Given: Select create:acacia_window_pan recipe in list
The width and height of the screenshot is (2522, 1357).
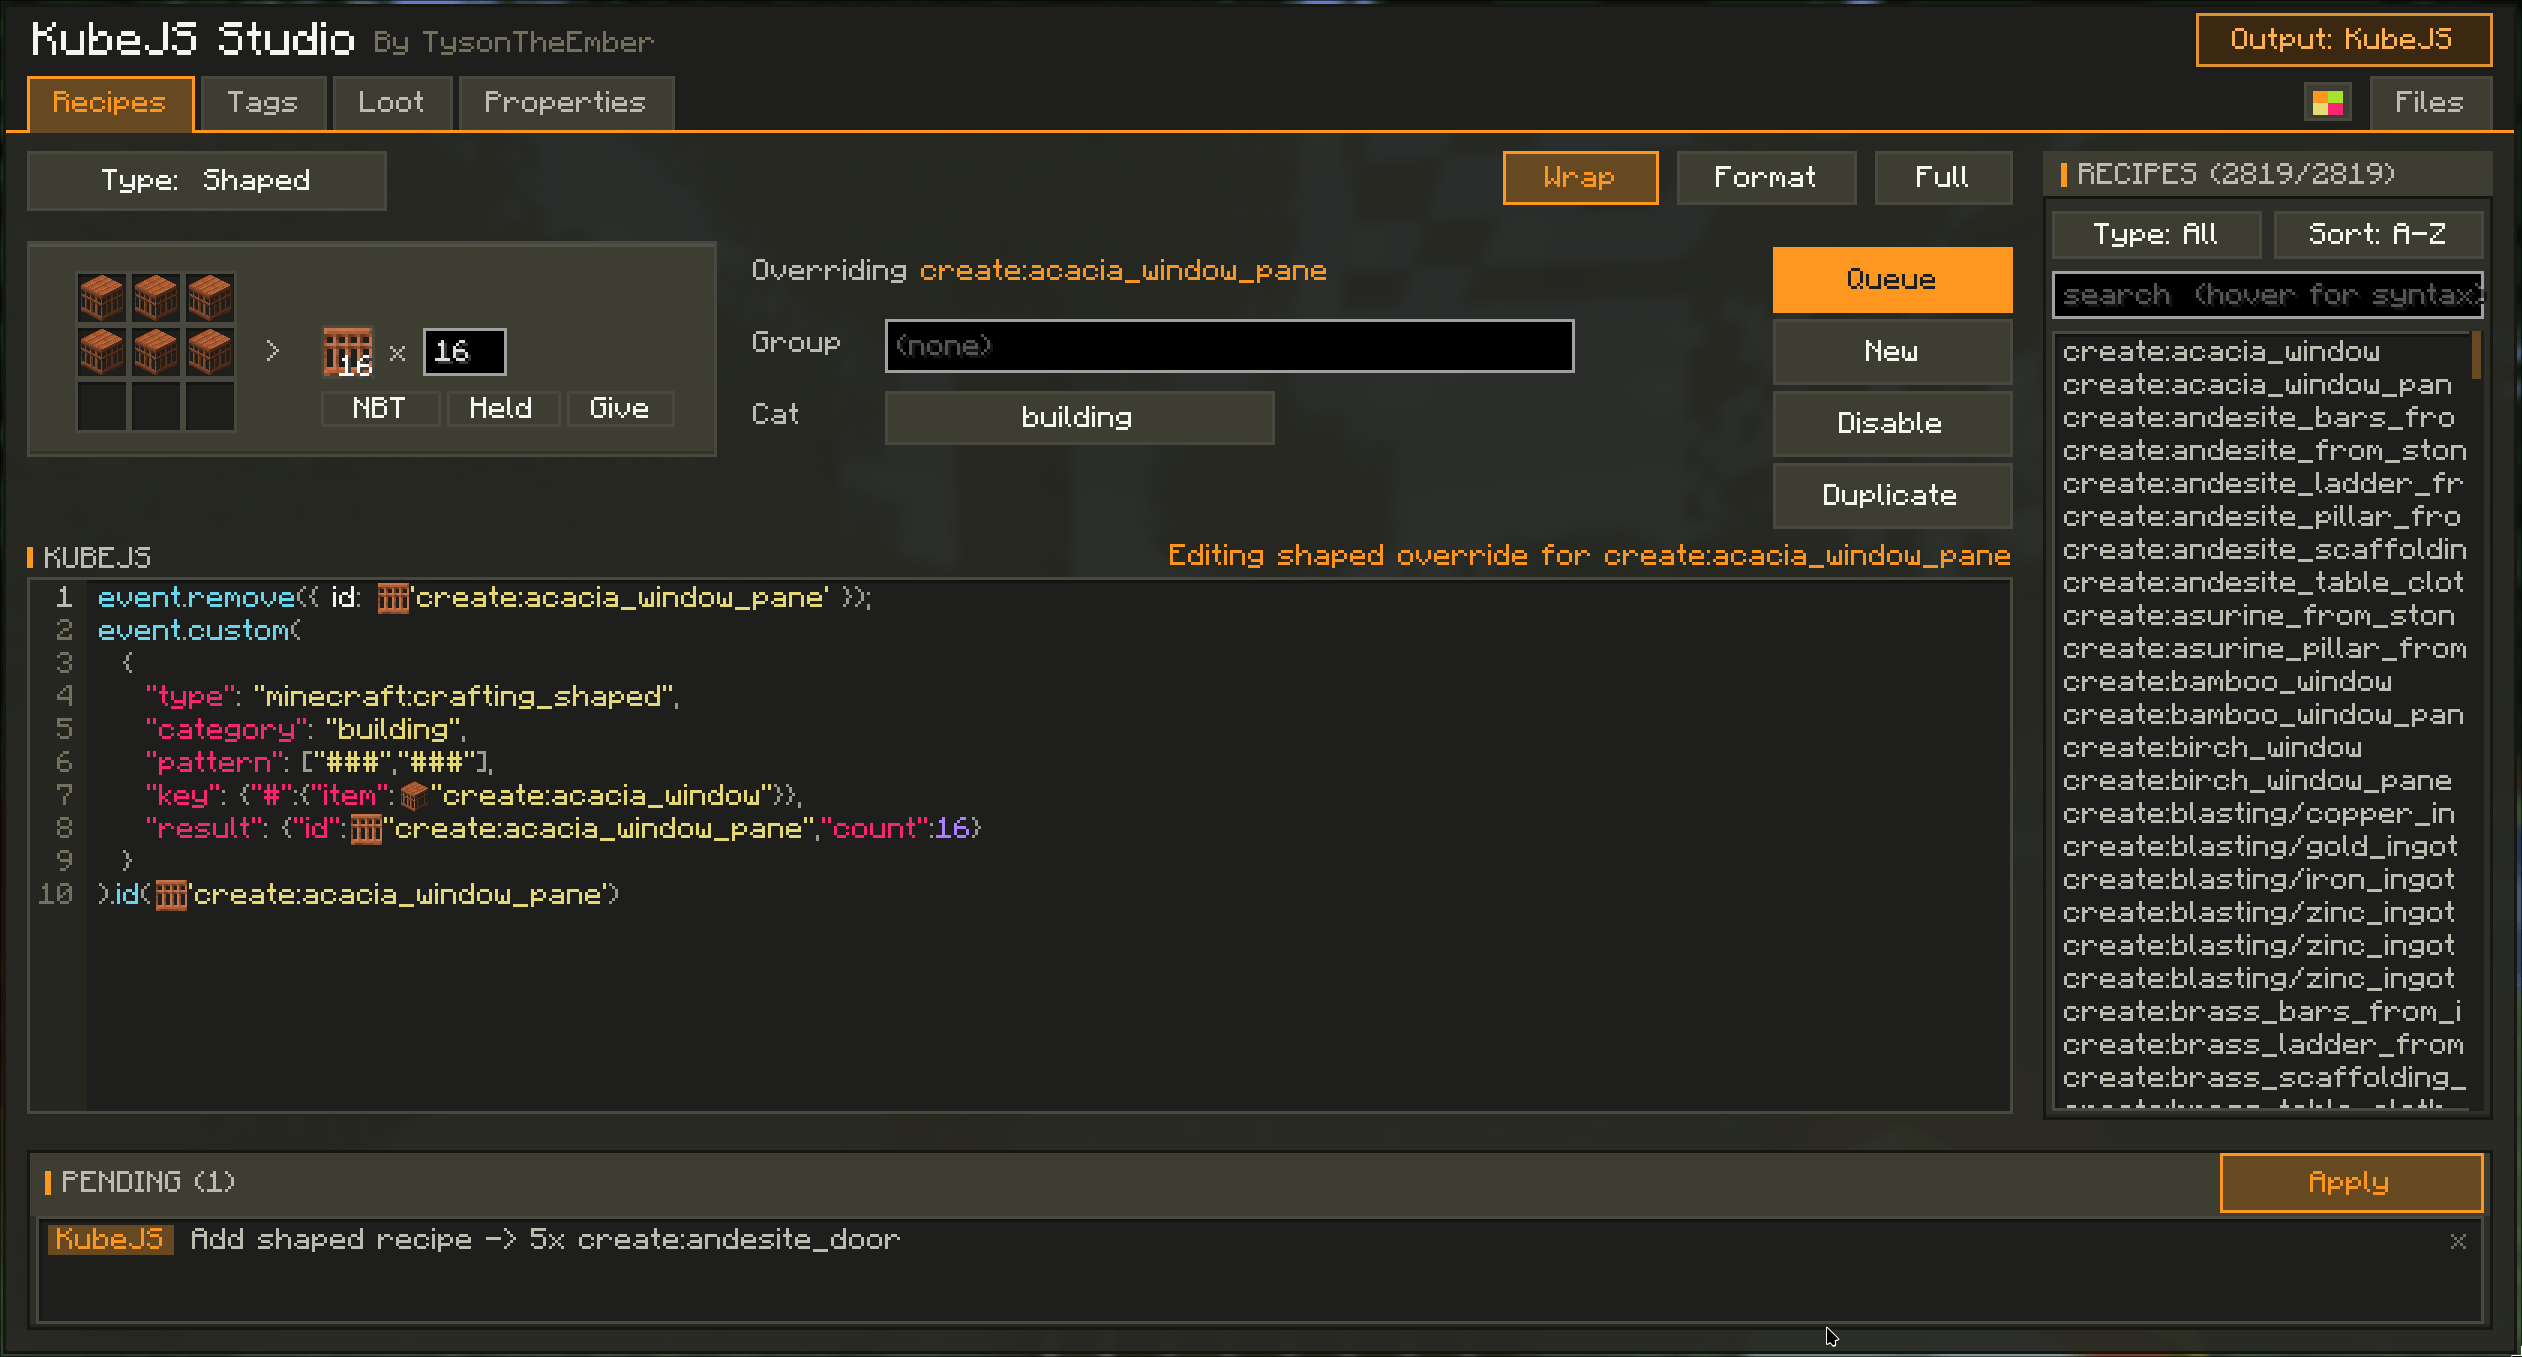Looking at the screenshot, I should pyautogui.click(x=2261, y=385).
